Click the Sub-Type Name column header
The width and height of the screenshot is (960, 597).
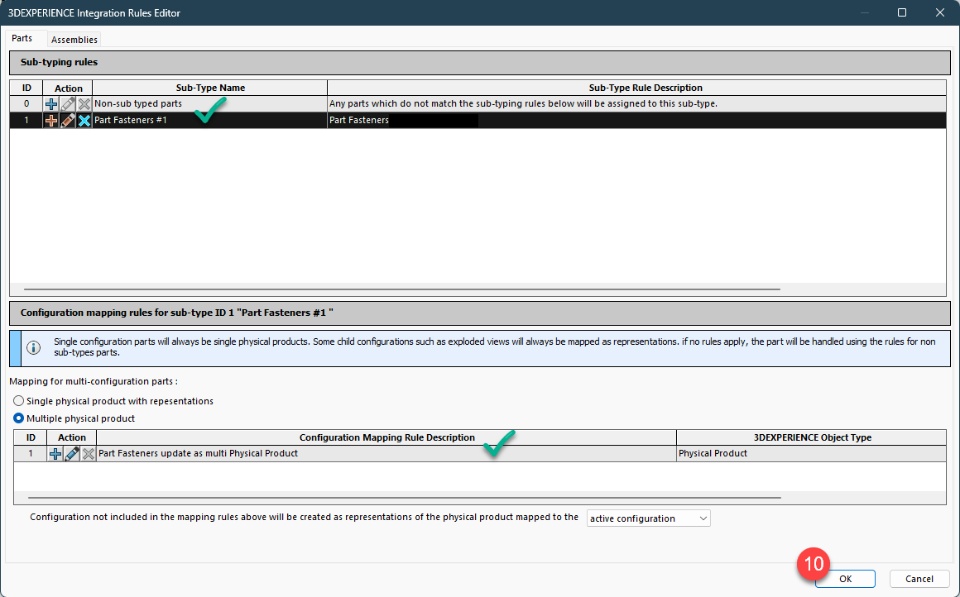[210, 88]
